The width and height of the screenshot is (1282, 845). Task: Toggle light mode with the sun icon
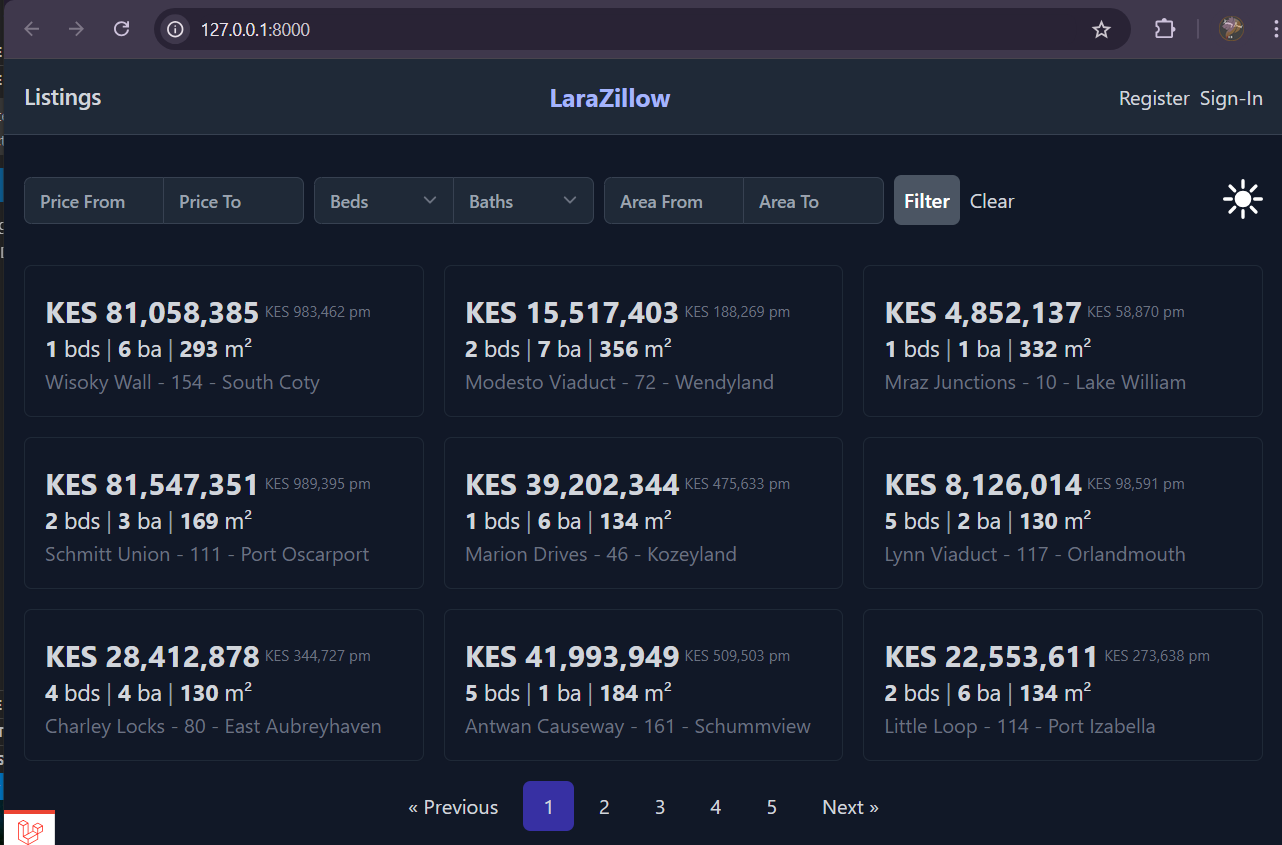[1242, 200]
